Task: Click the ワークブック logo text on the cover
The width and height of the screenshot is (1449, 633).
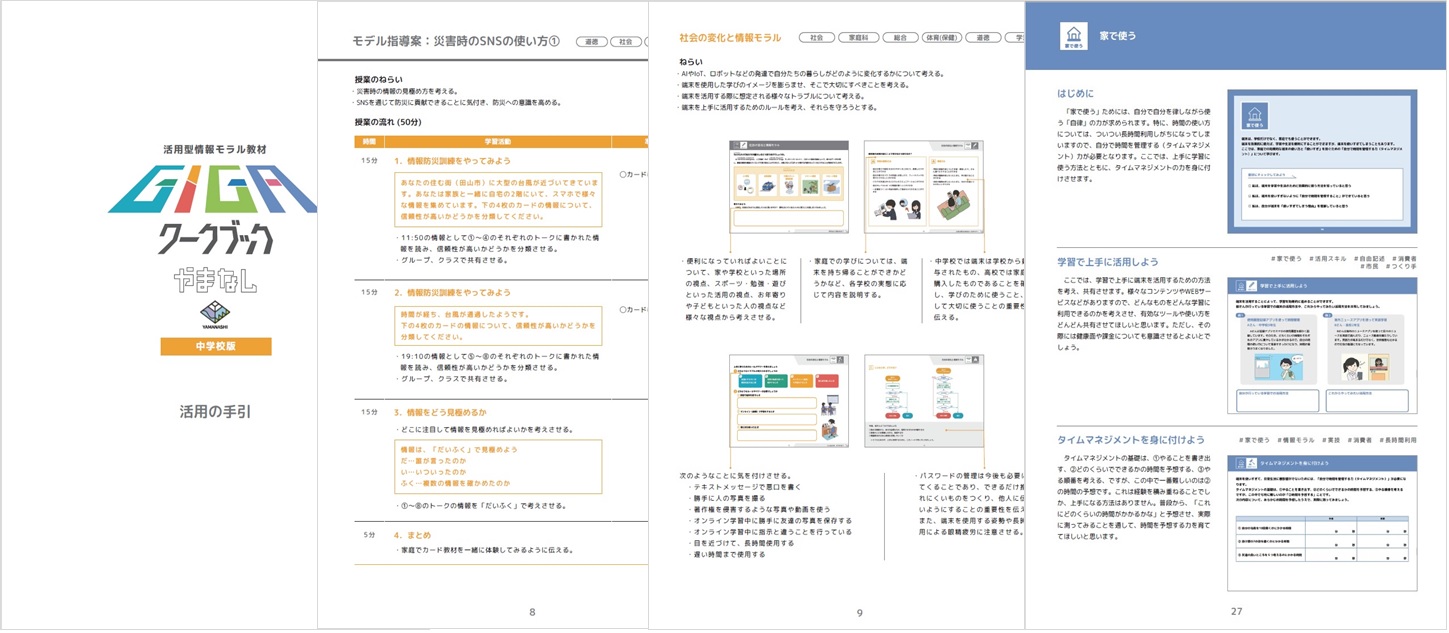Action: 216,239
